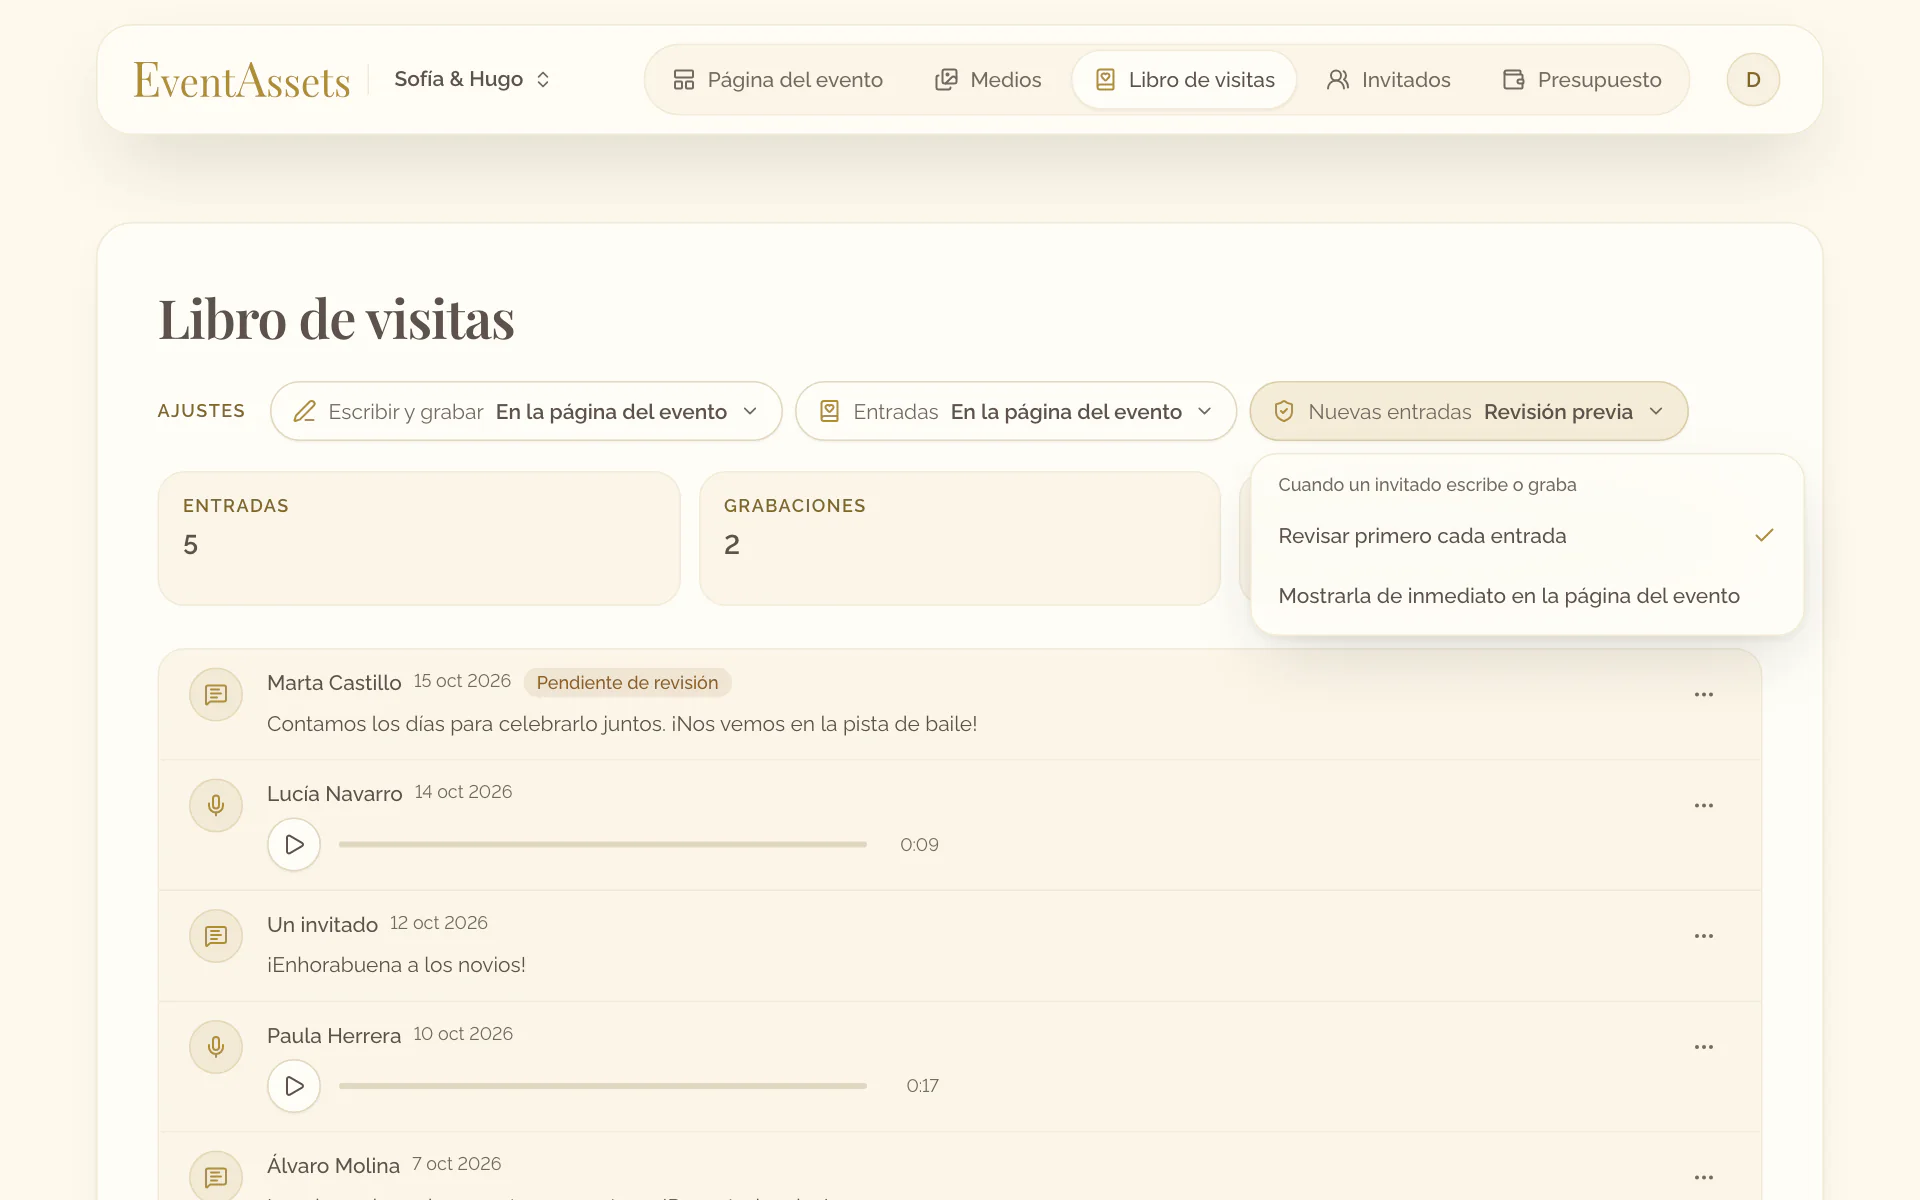Click the checkmark next to Revisar primero
The height and width of the screenshot is (1200, 1920).
(x=1764, y=535)
